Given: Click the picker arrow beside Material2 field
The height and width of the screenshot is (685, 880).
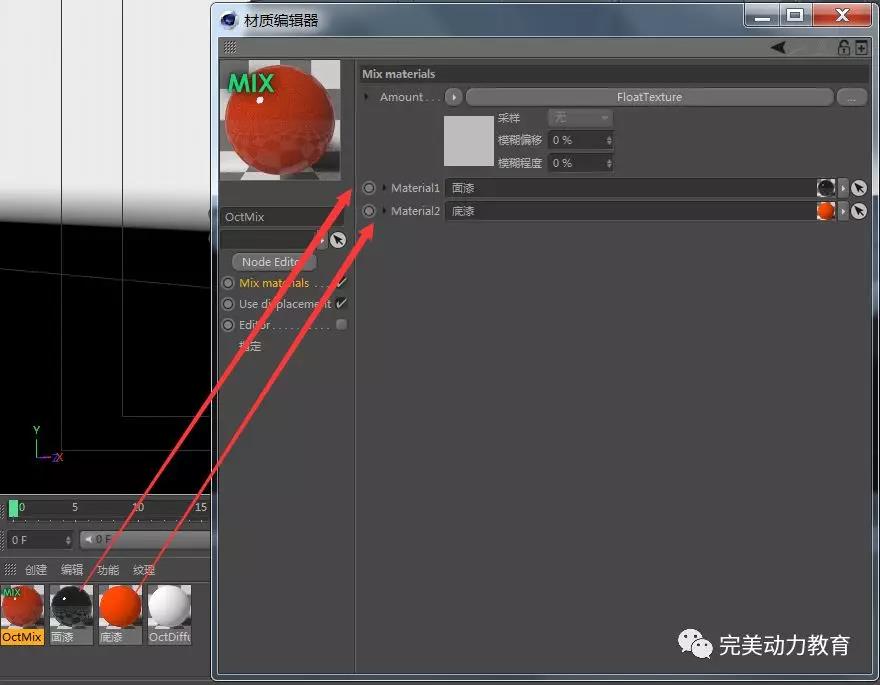Looking at the screenshot, I should [858, 211].
